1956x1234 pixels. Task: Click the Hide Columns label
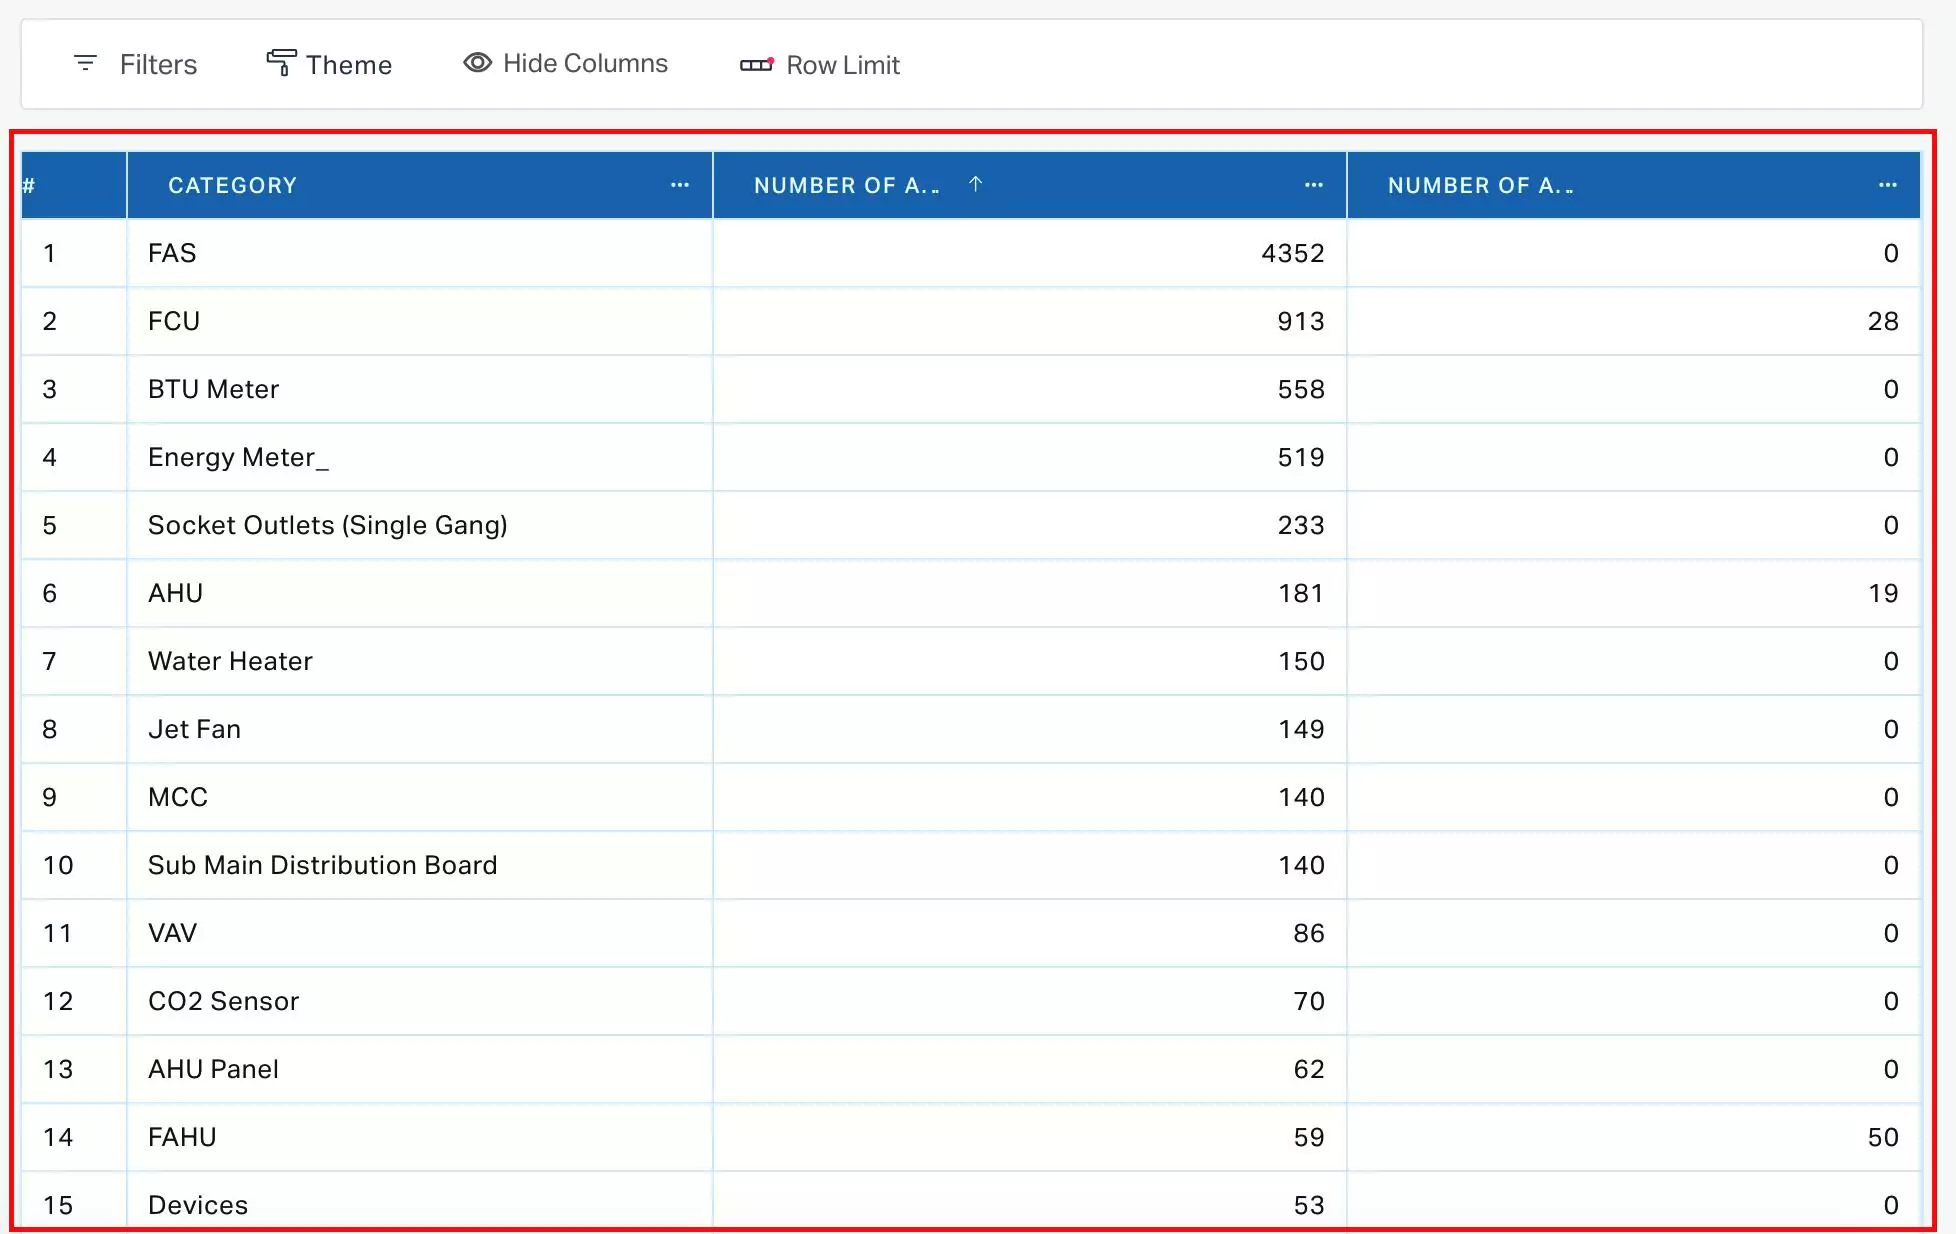click(585, 64)
